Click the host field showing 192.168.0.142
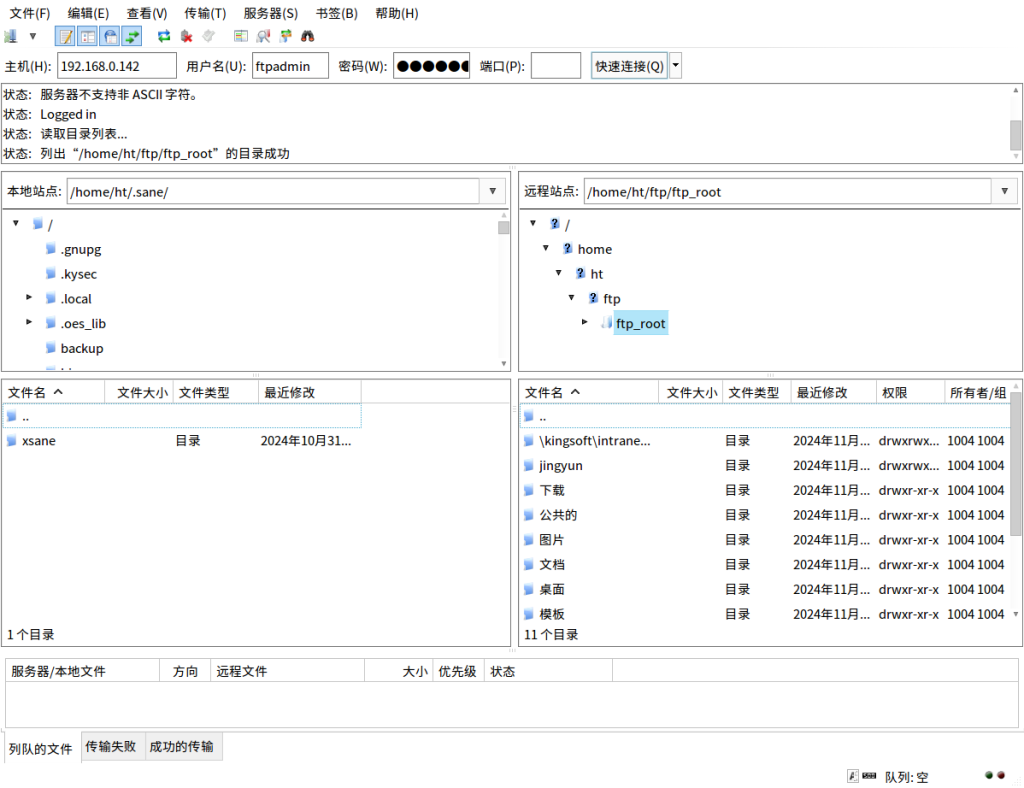Image resolution: width=1024 pixels, height=788 pixels. point(117,66)
